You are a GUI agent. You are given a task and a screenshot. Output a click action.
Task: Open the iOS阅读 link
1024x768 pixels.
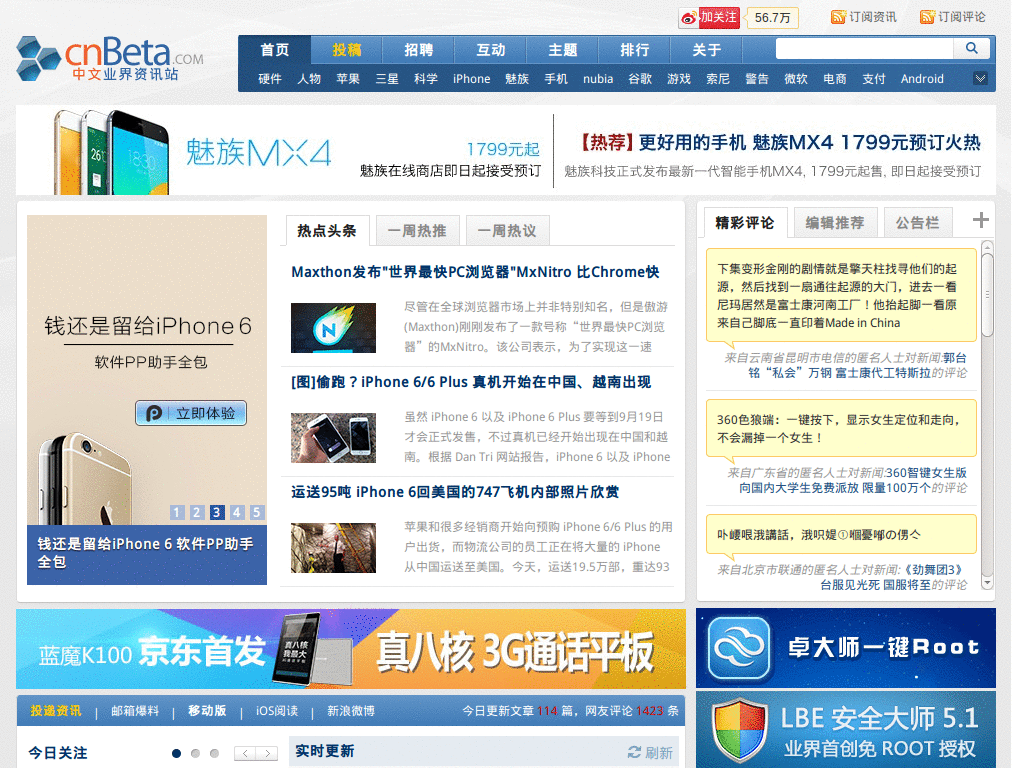click(277, 711)
